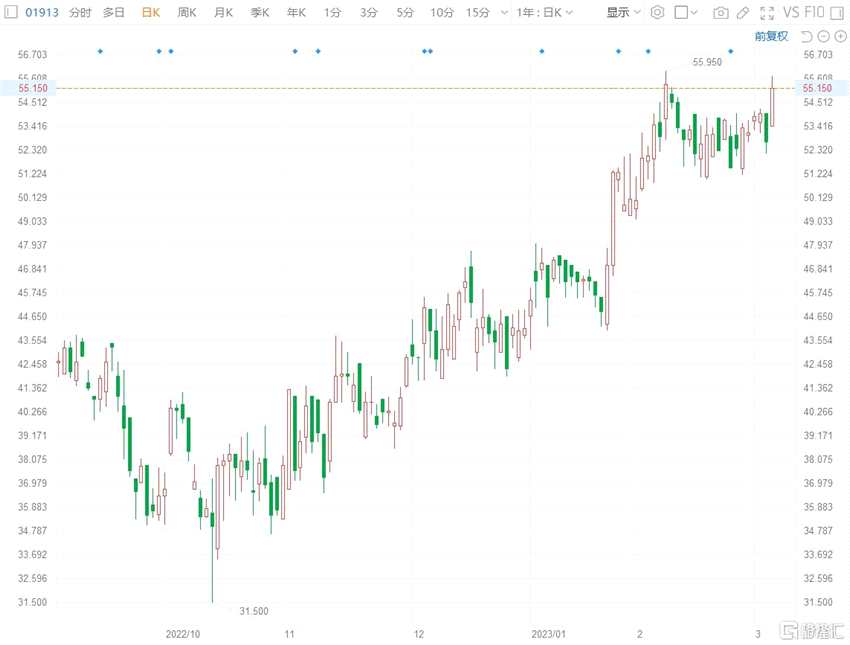Take a chart screenshot with camera icon

tap(720, 12)
